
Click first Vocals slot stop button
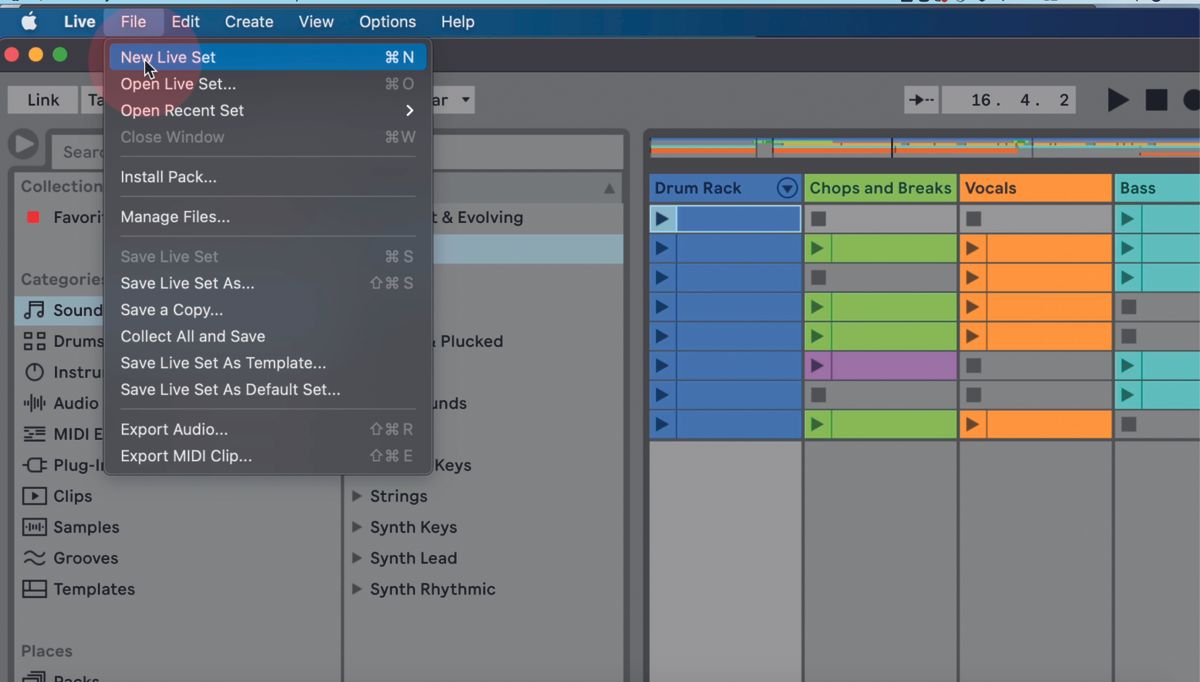tap(973, 218)
